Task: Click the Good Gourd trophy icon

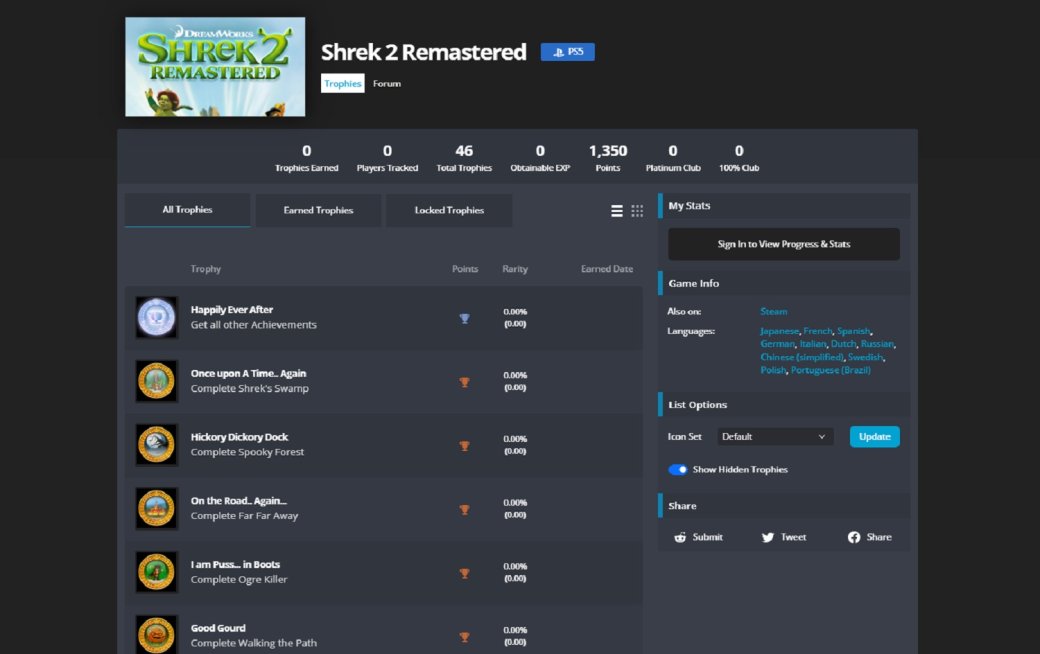Action: (x=157, y=635)
